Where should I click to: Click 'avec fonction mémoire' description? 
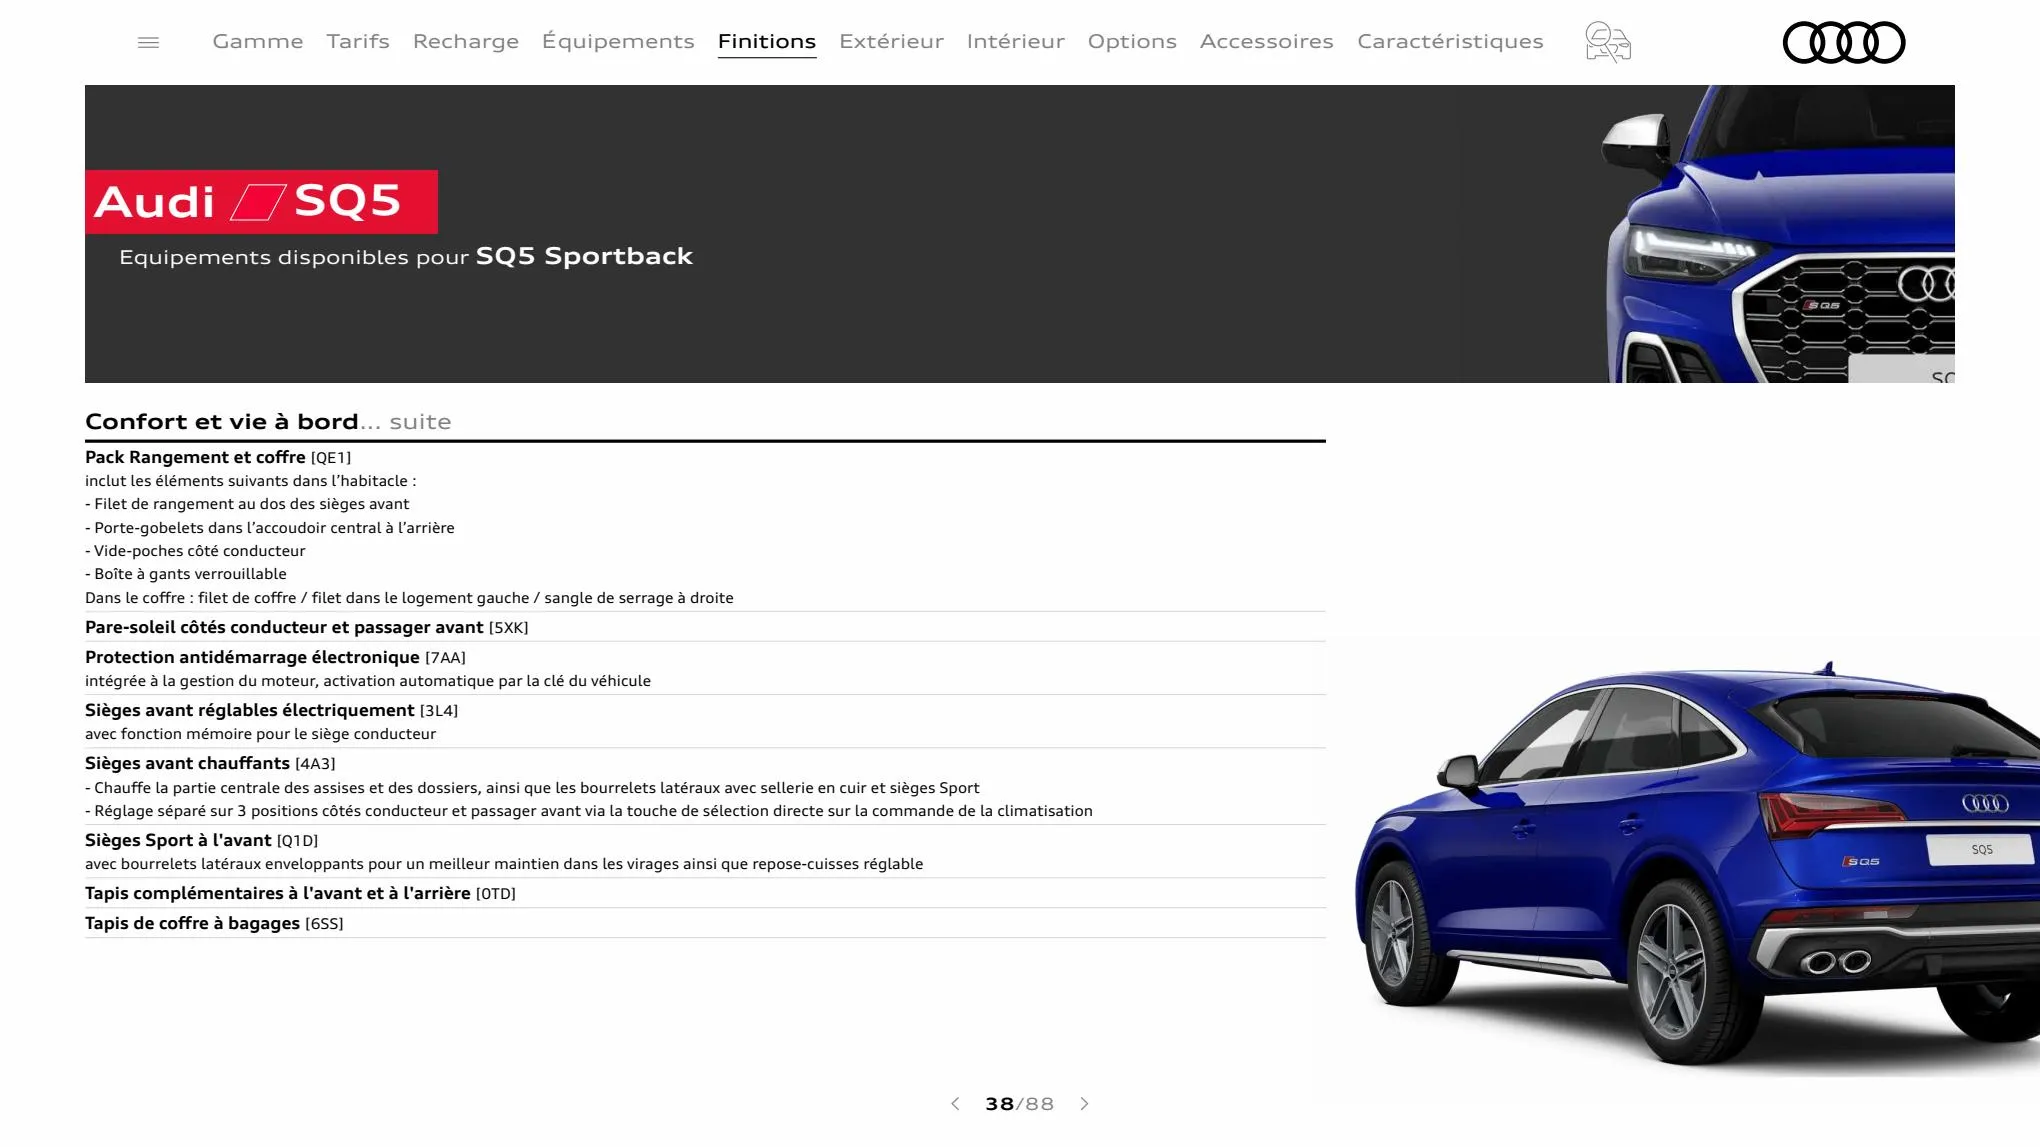coord(260,734)
